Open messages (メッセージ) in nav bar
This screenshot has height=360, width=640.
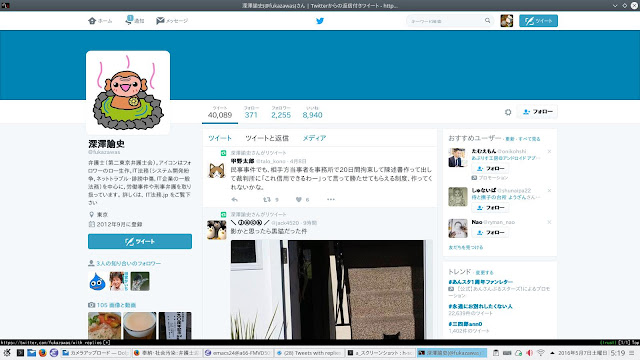(172, 21)
